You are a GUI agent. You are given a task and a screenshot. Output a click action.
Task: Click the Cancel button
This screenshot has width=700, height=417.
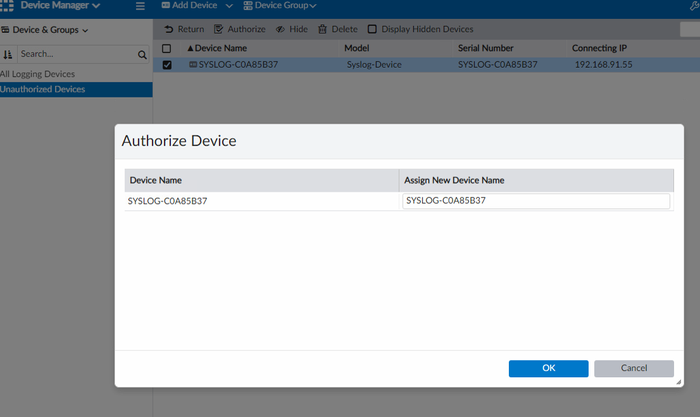pyautogui.click(x=634, y=368)
